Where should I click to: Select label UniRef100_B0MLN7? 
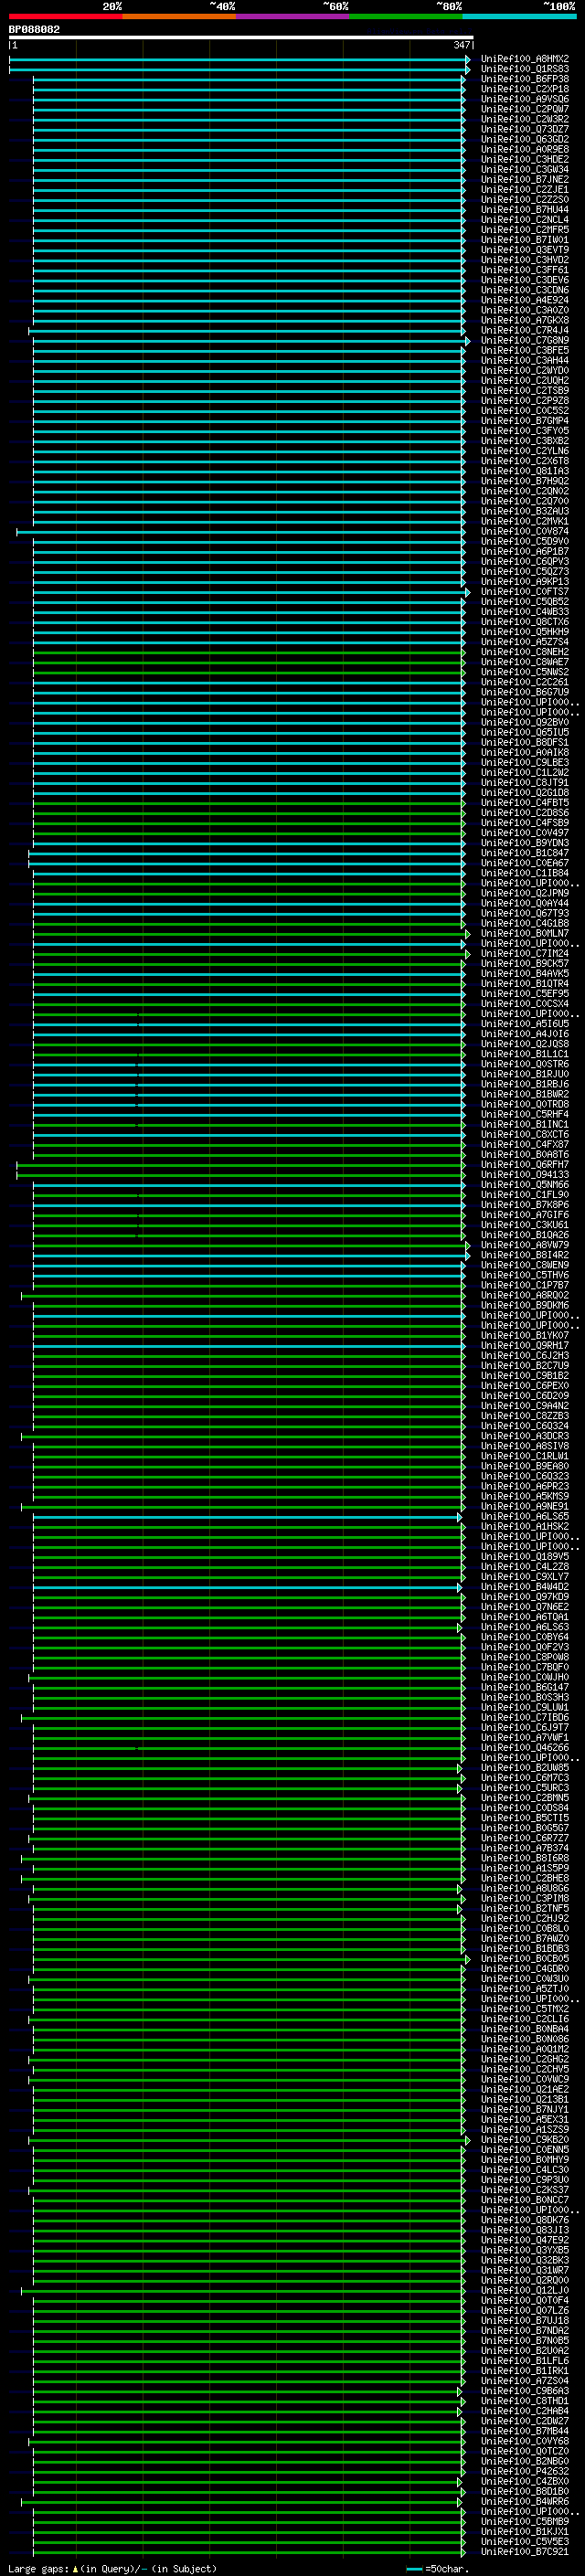[524, 933]
